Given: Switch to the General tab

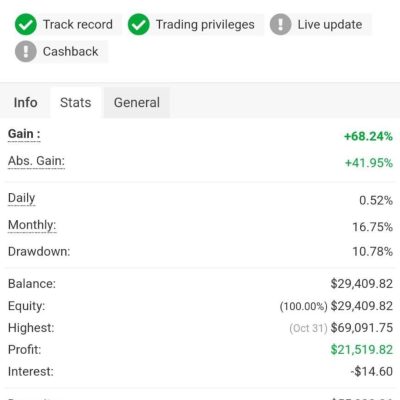Looking at the screenshot, I should point(137,103).
